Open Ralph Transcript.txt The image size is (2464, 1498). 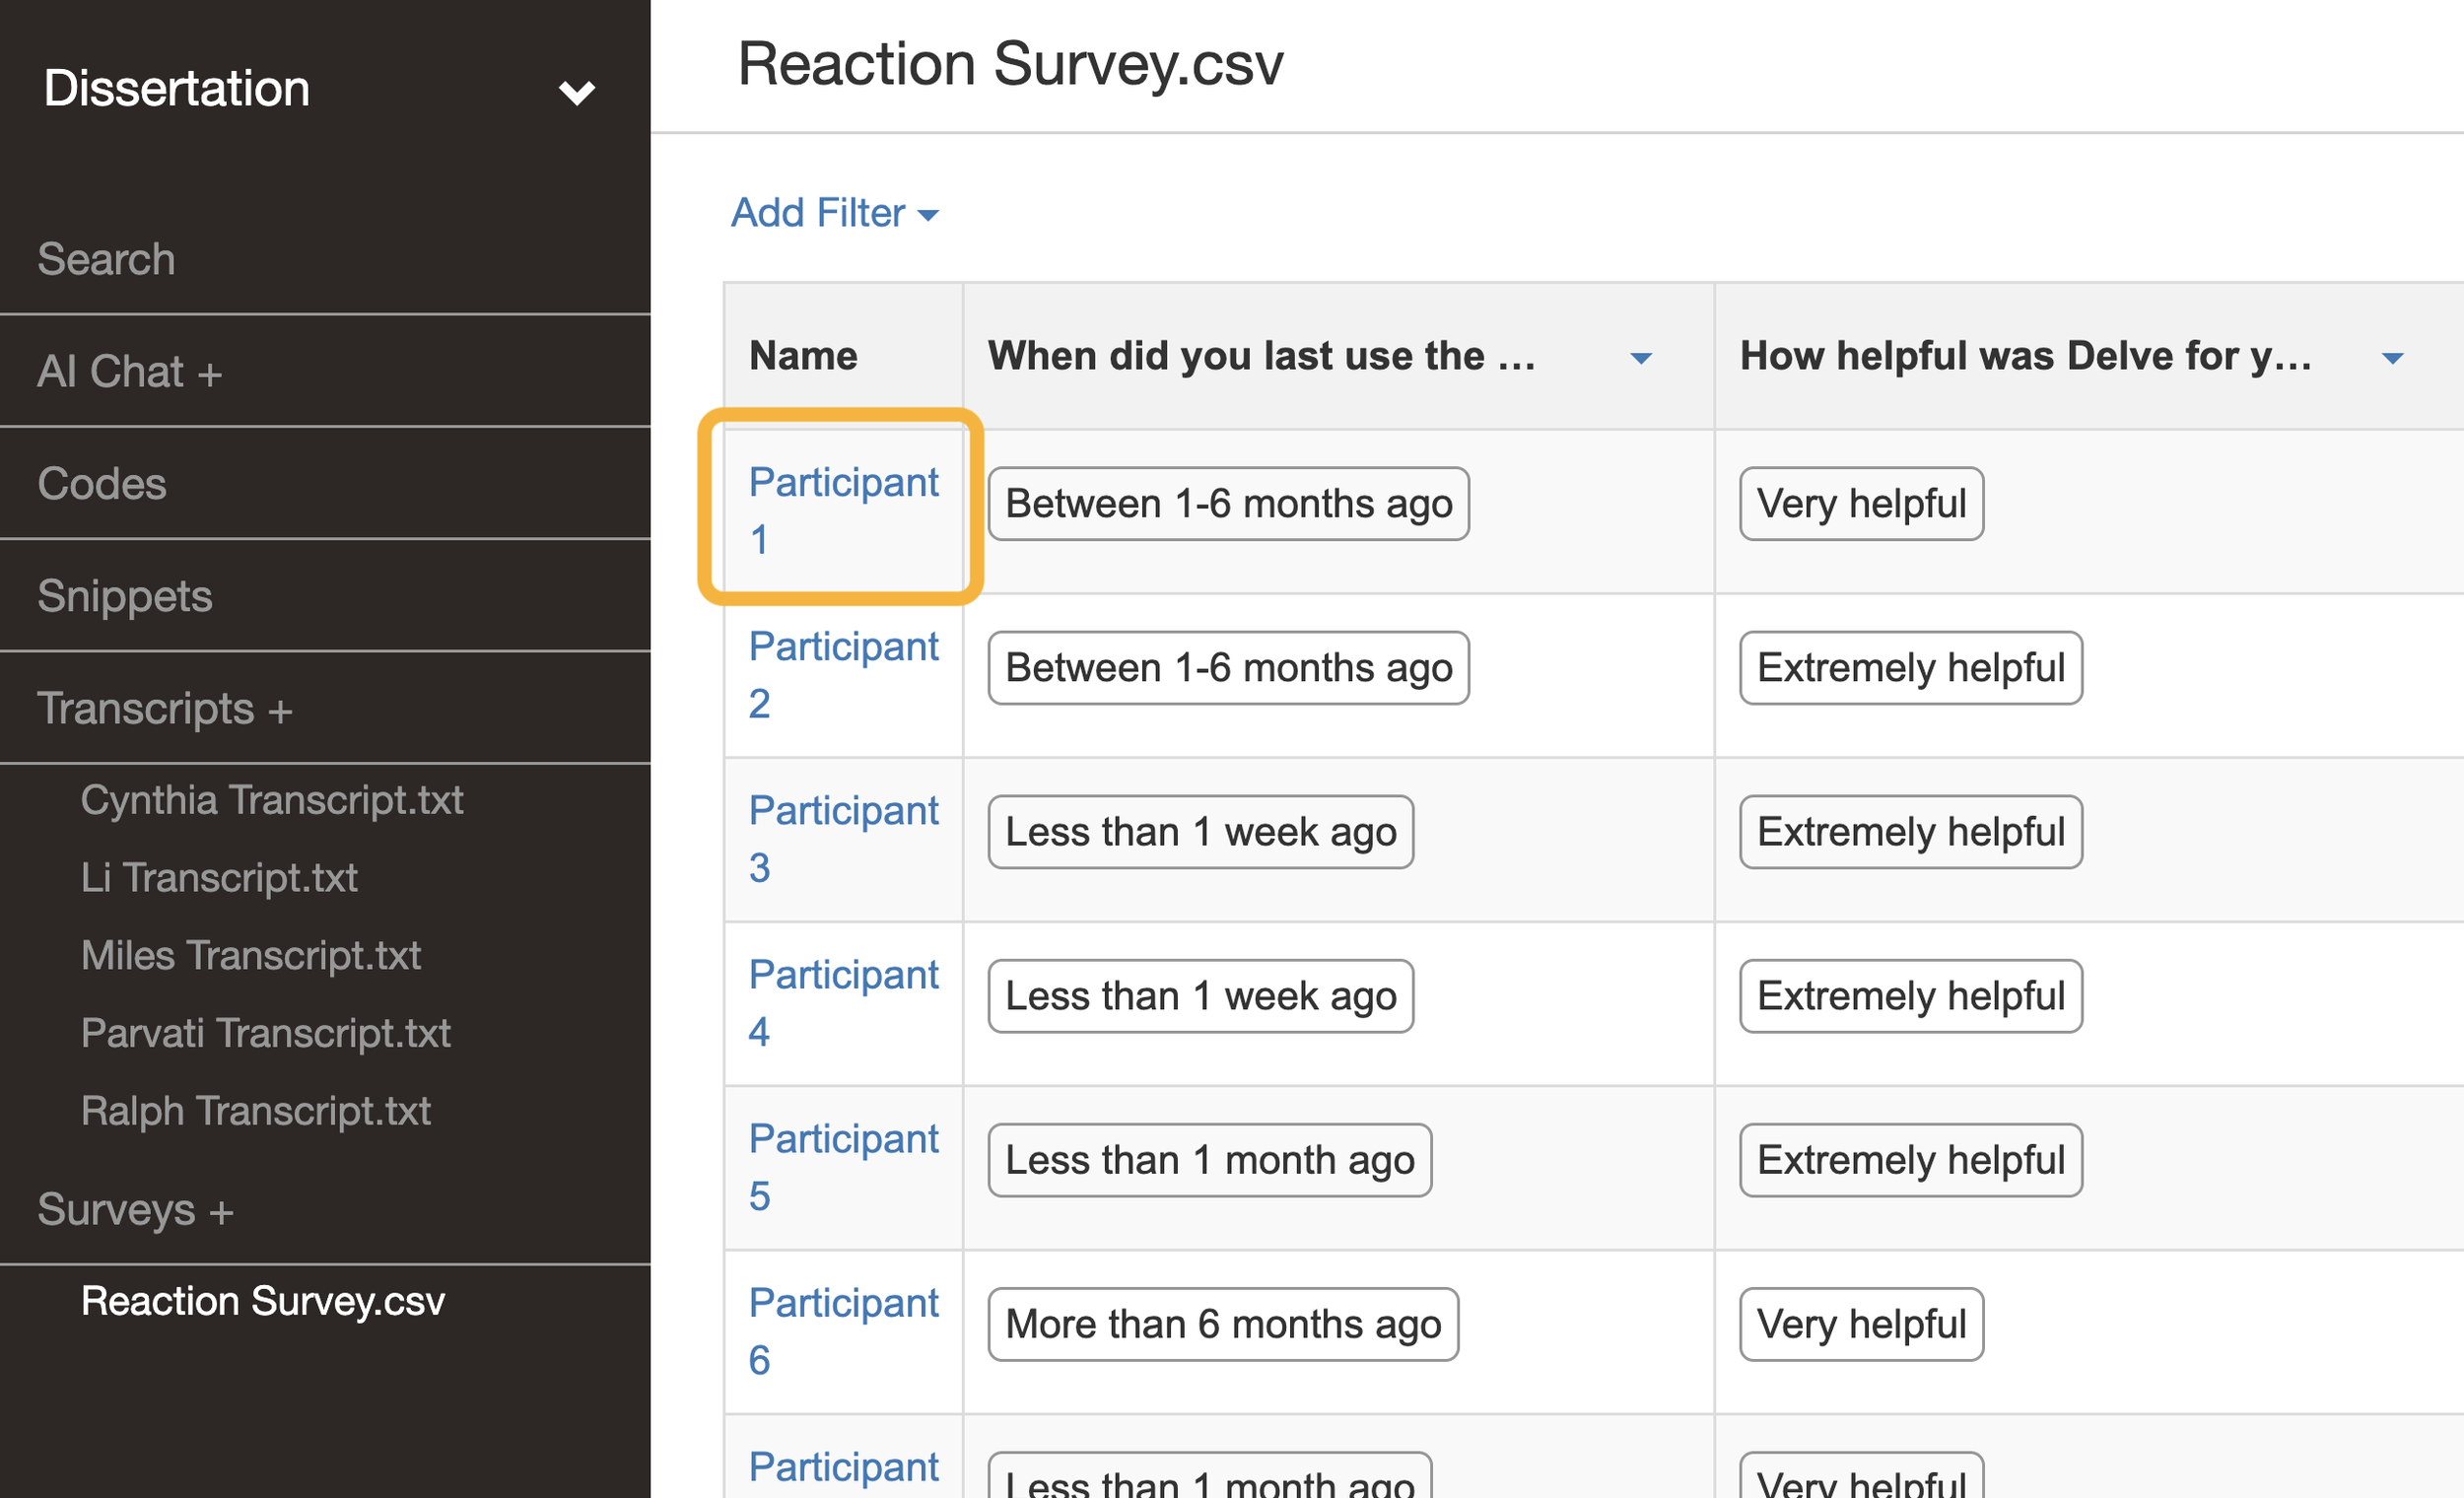pos(256,1111)
